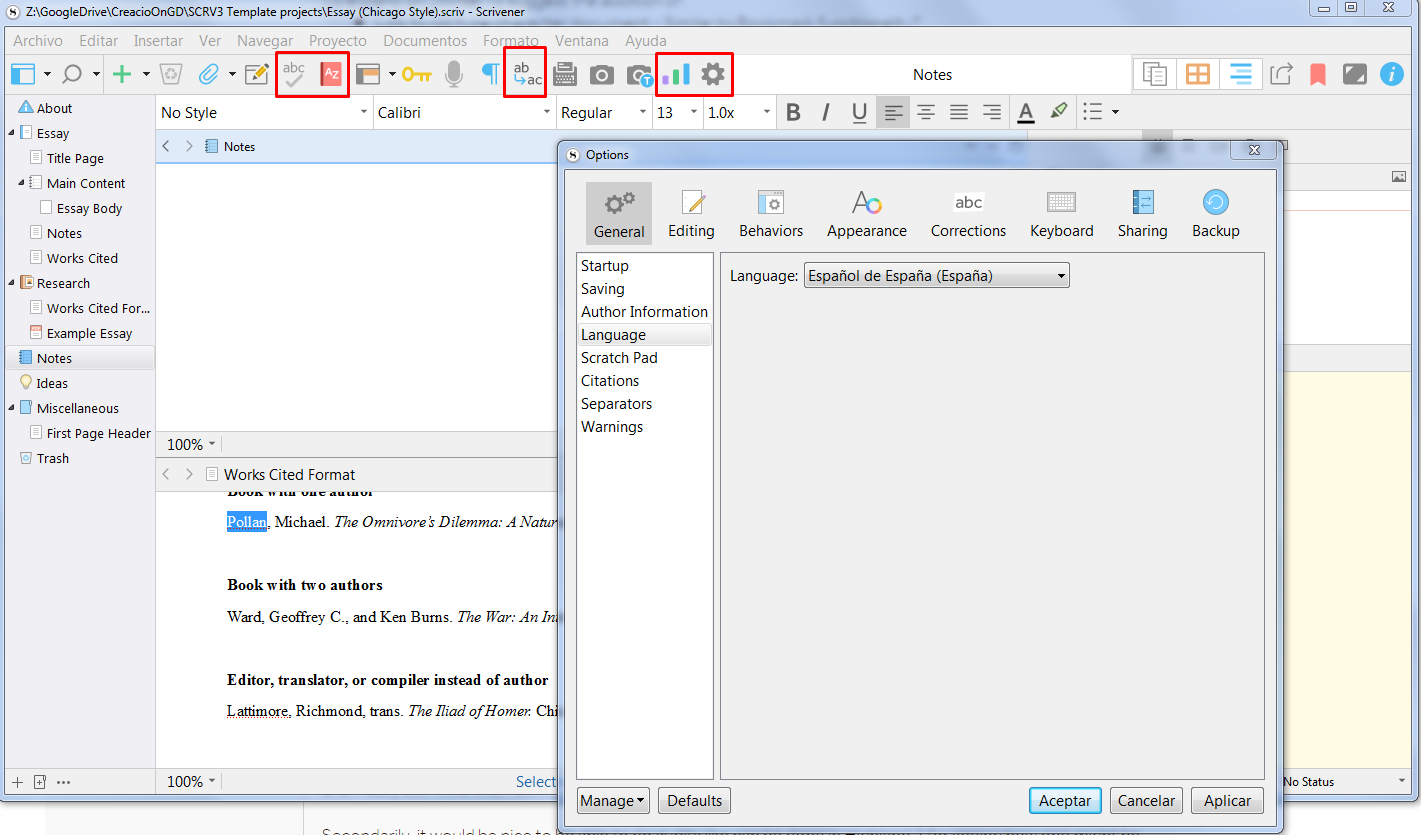This screenshot has width=1421, height=835.
Task: Set center text alignment
Action: coord(926,113)
